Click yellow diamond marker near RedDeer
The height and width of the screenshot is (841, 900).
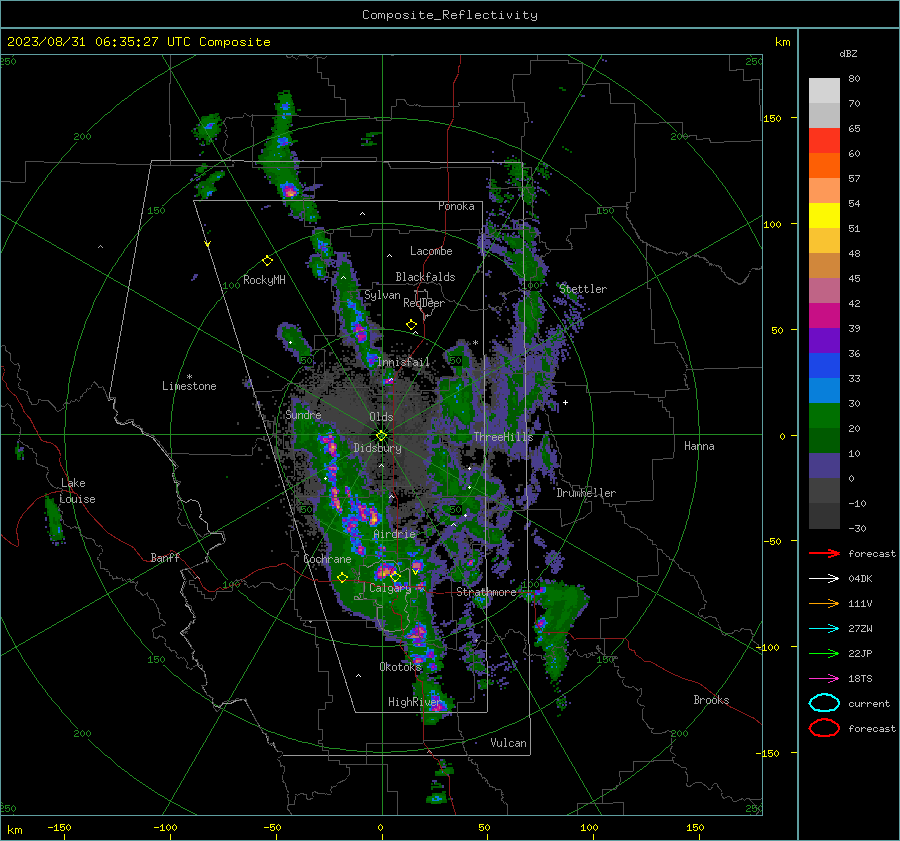[x=412, y=325]
